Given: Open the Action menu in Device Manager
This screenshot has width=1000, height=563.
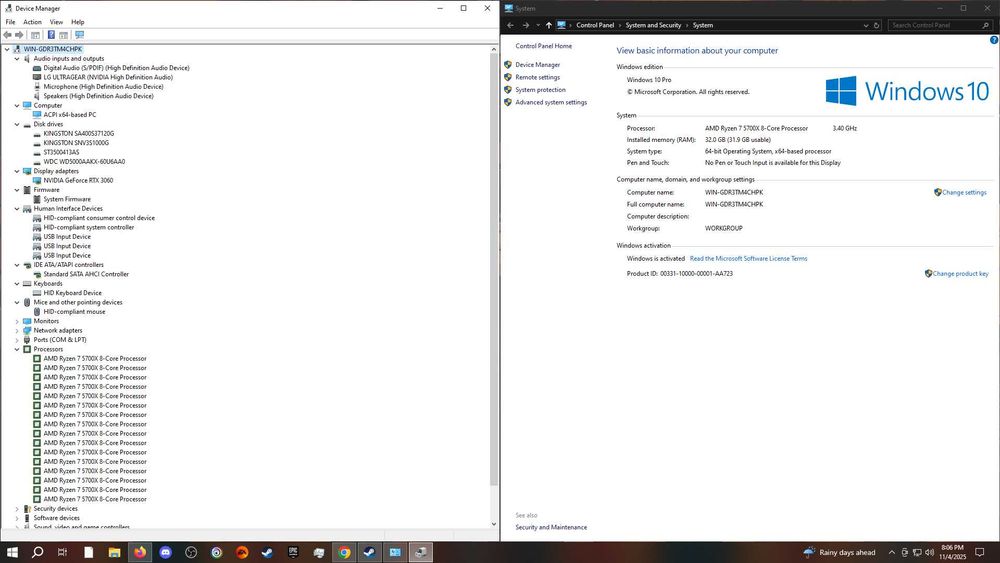Looking at the screenshot, I should 32,22.
